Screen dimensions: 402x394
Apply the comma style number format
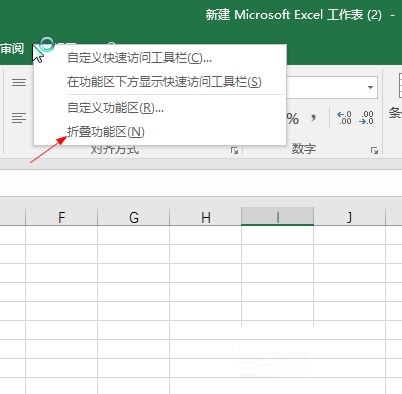[313, 118]
